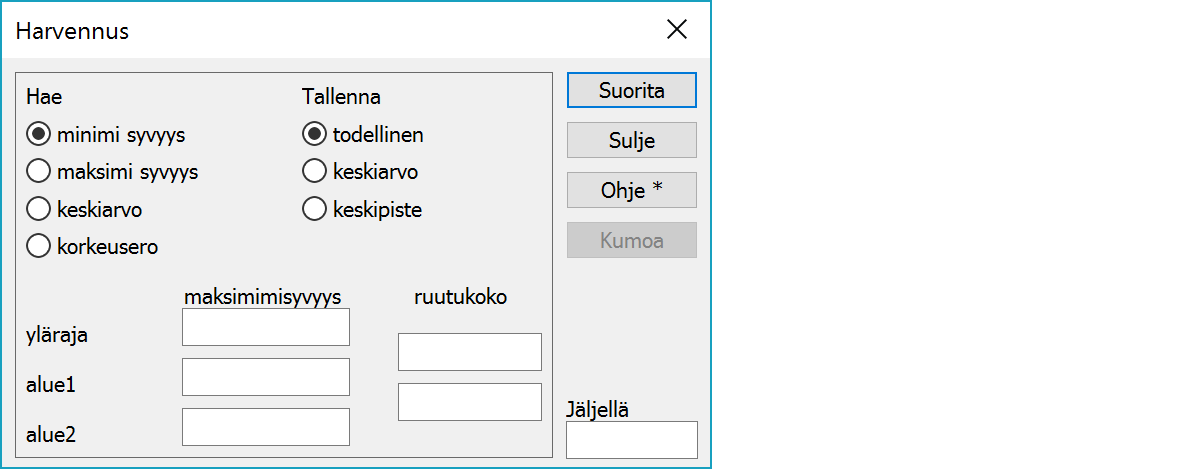Select todellinen under Tallenna

314,134
